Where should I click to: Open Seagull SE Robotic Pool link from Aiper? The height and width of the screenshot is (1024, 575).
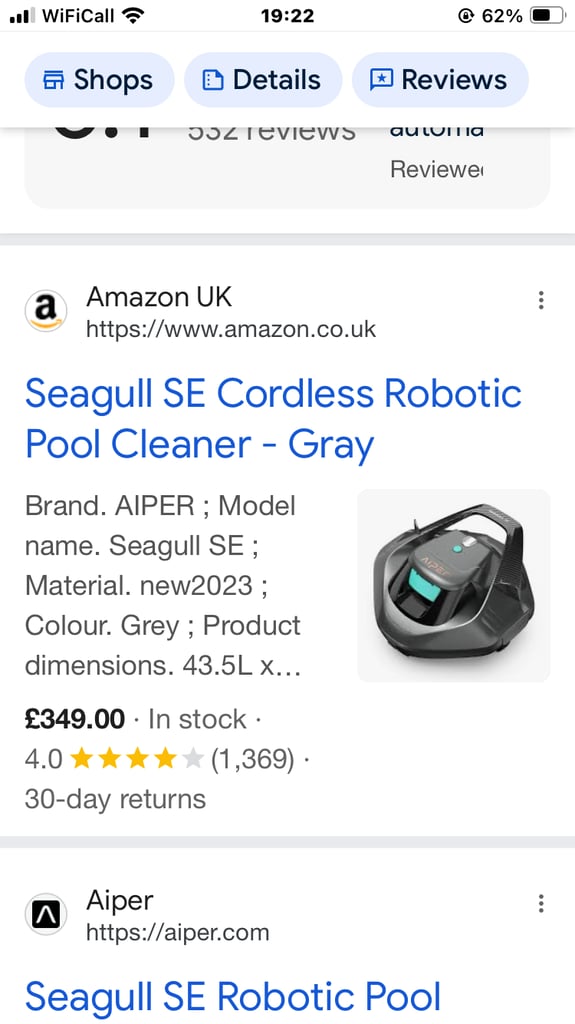coord(233,997)
